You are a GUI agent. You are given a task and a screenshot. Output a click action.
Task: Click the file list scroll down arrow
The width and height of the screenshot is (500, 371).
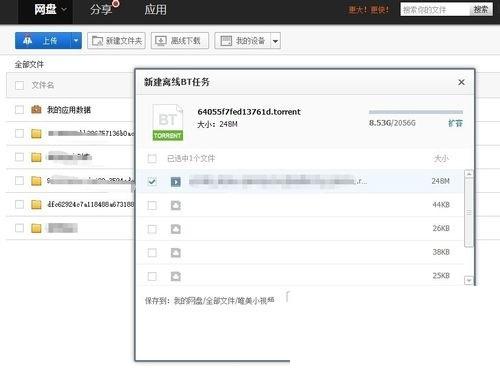click(x=469, y=280)
